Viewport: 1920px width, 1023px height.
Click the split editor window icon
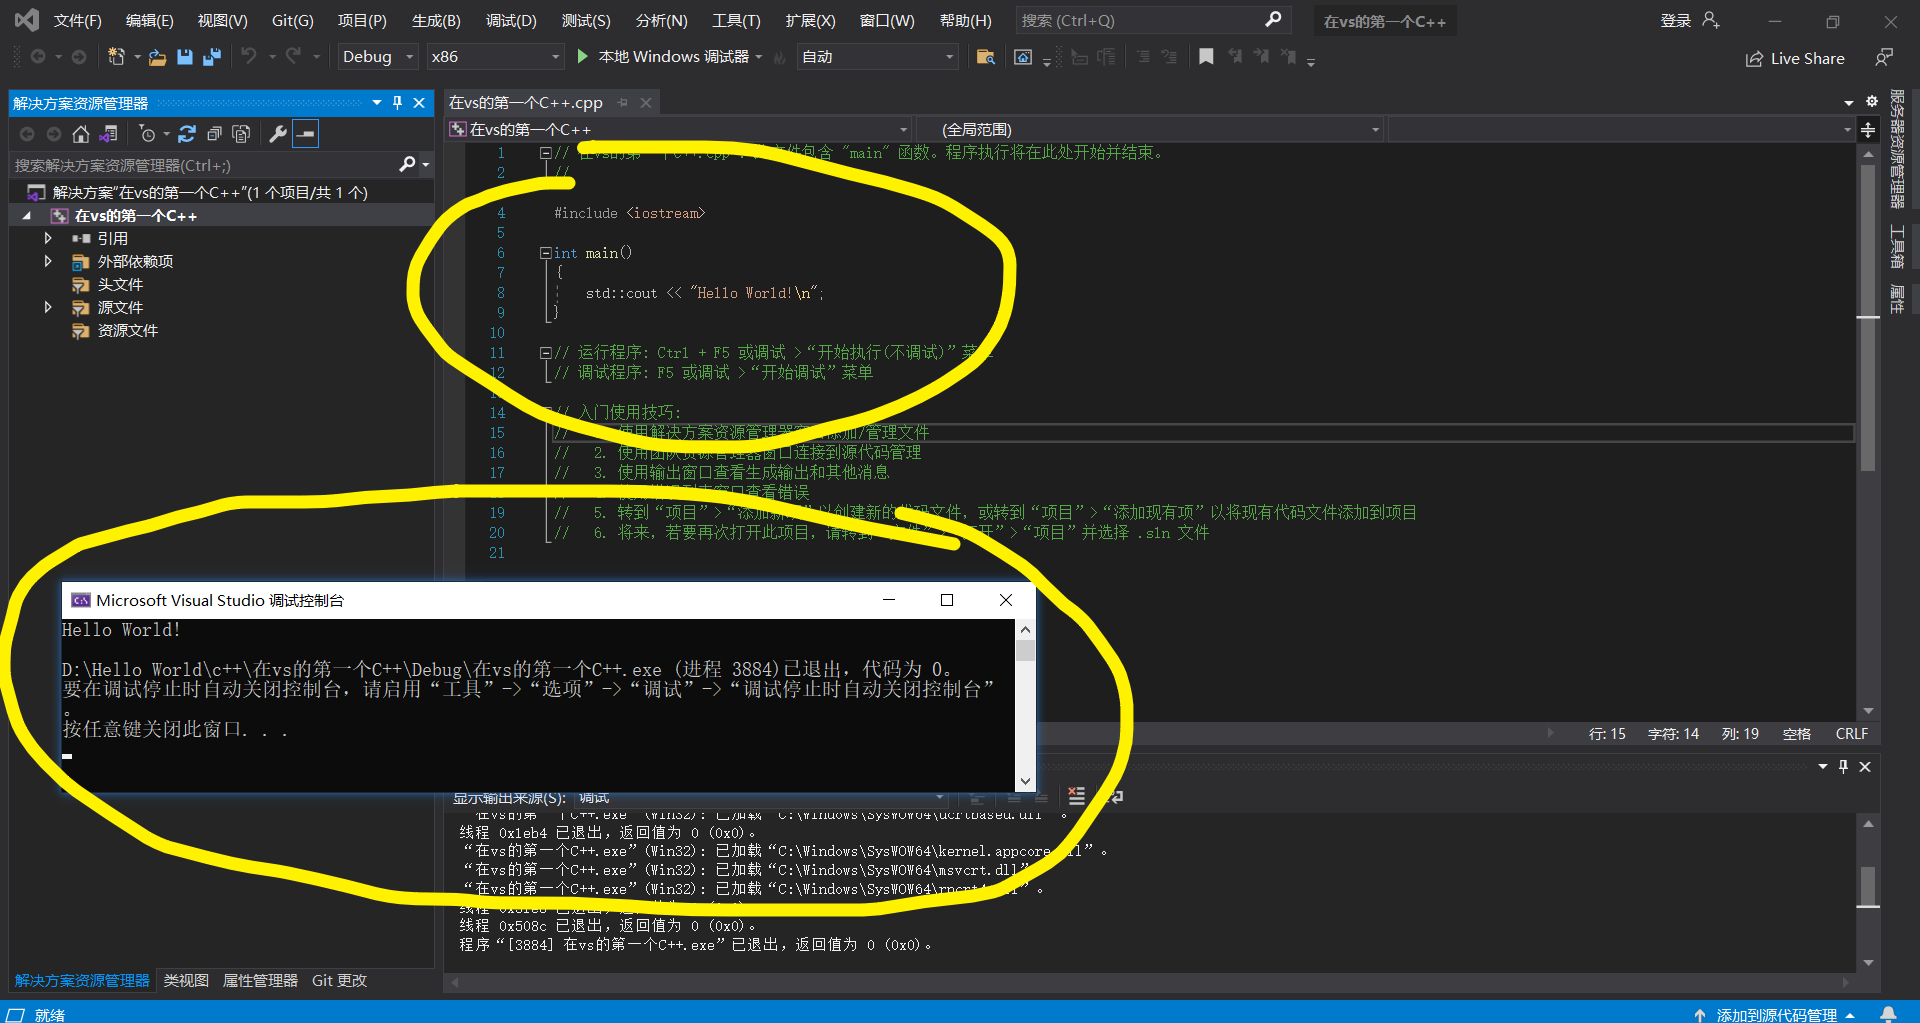tap(1868, 130)
